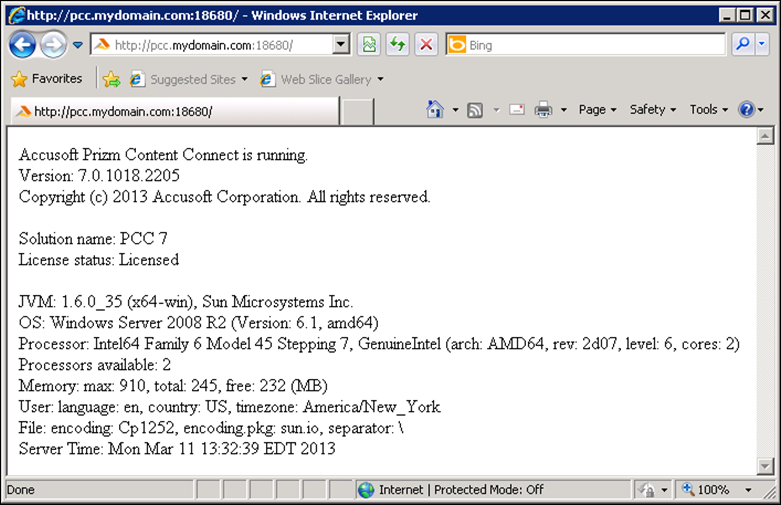Open Suggested Sites link
Screen dimensions: 781x505
coord(183,79)
